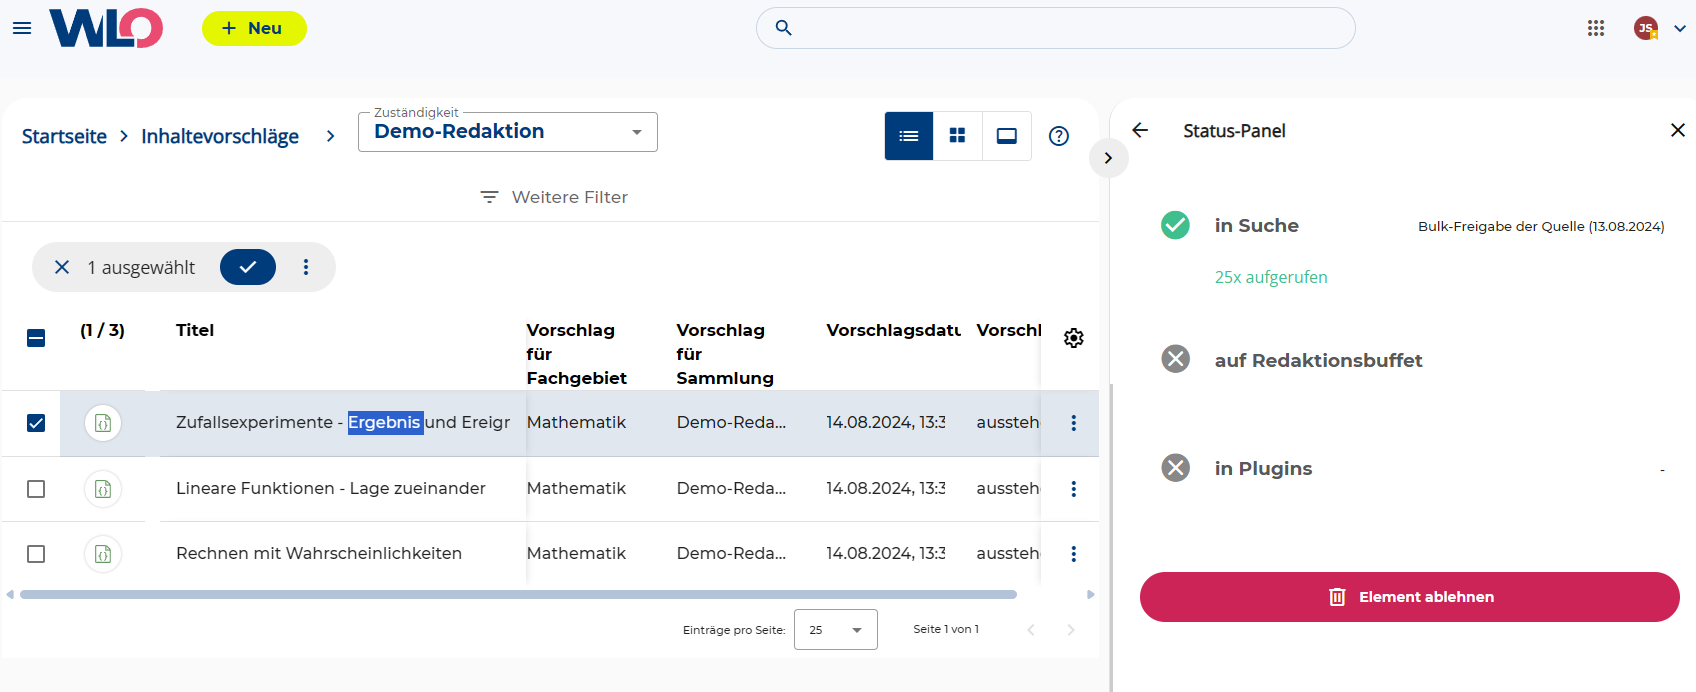Open the row menu for Lineare Funktionen

(1074, 489)
